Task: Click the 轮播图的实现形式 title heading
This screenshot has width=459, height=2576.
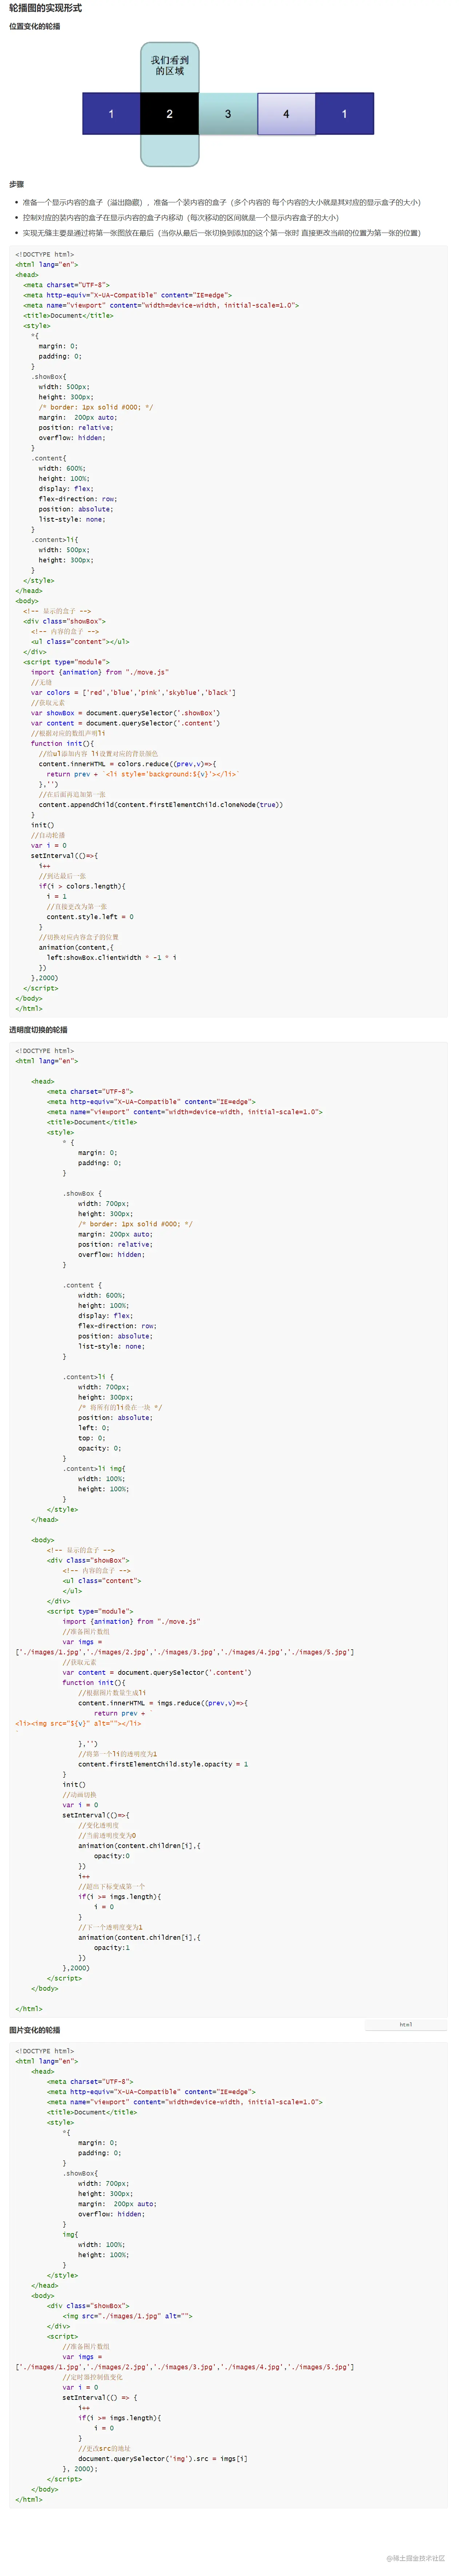Action: 46,8
